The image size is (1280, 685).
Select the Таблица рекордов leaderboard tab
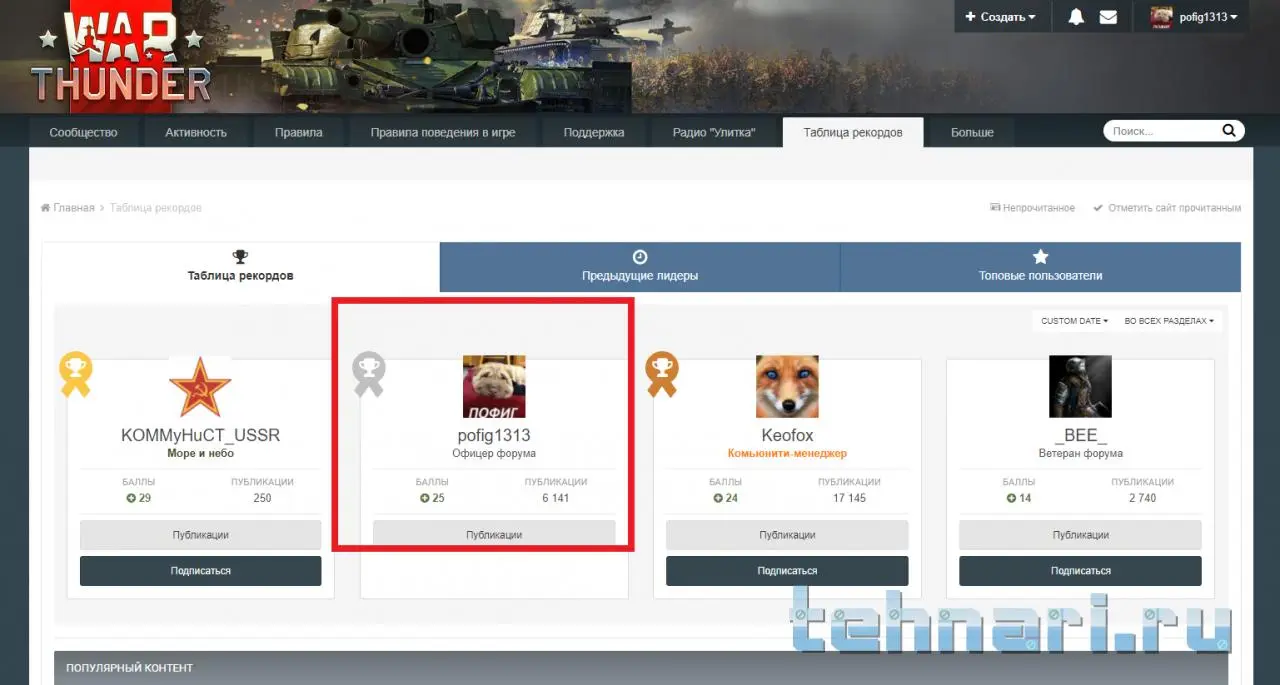(240, 266)
